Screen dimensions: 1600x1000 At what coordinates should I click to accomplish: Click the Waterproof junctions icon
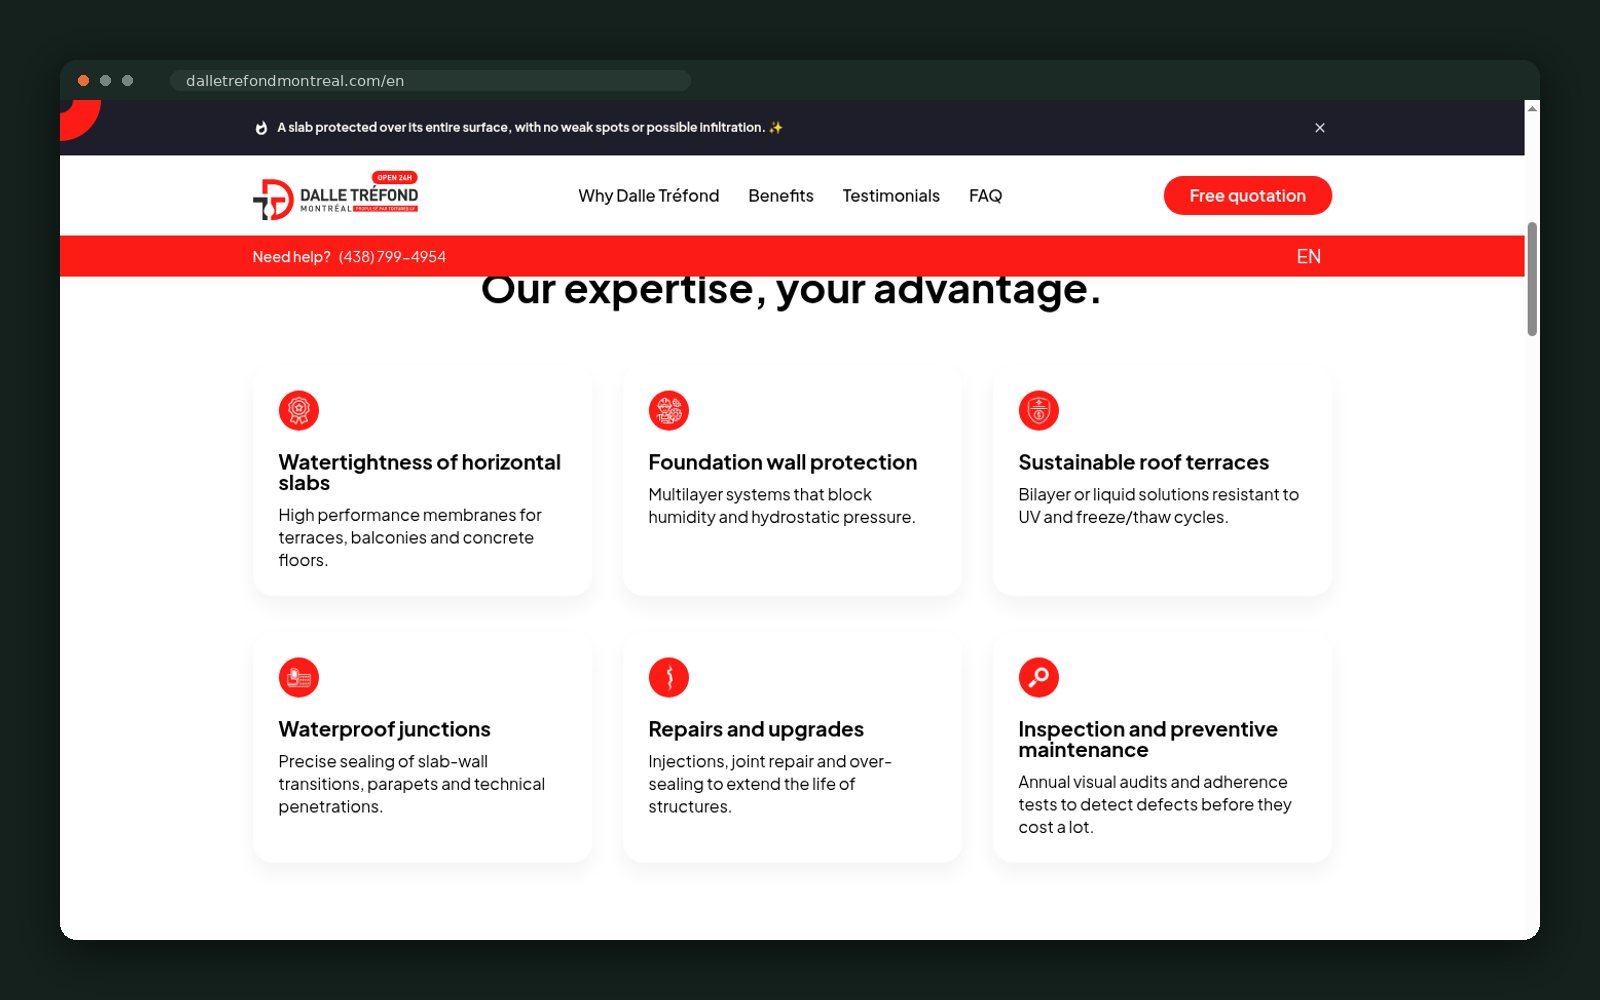299,677
